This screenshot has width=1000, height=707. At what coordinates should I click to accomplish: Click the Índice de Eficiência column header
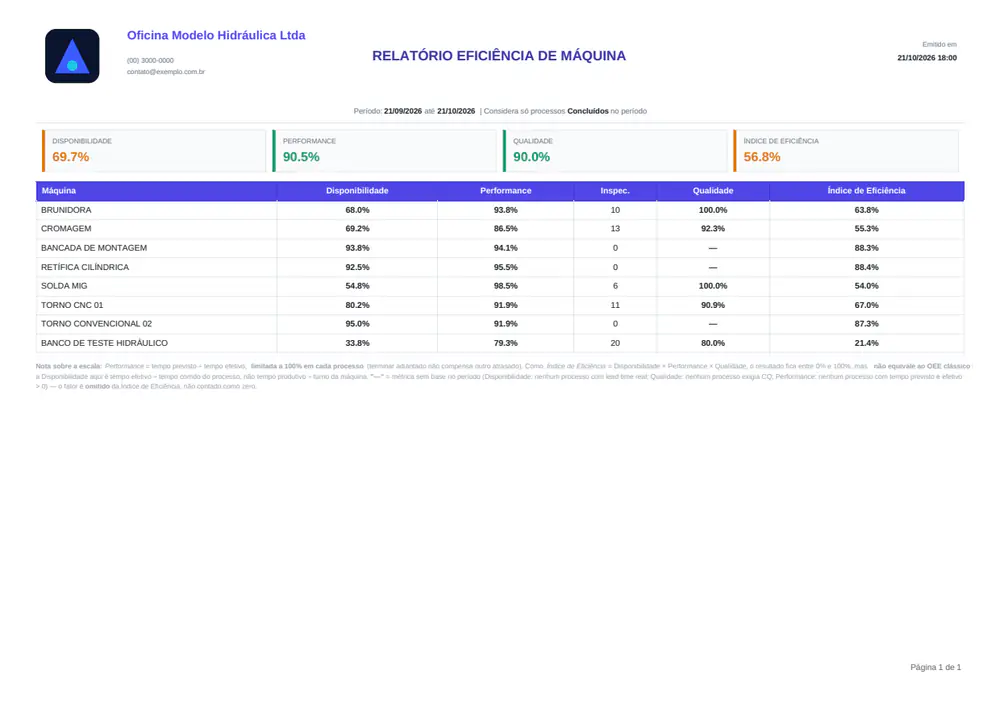866,191
